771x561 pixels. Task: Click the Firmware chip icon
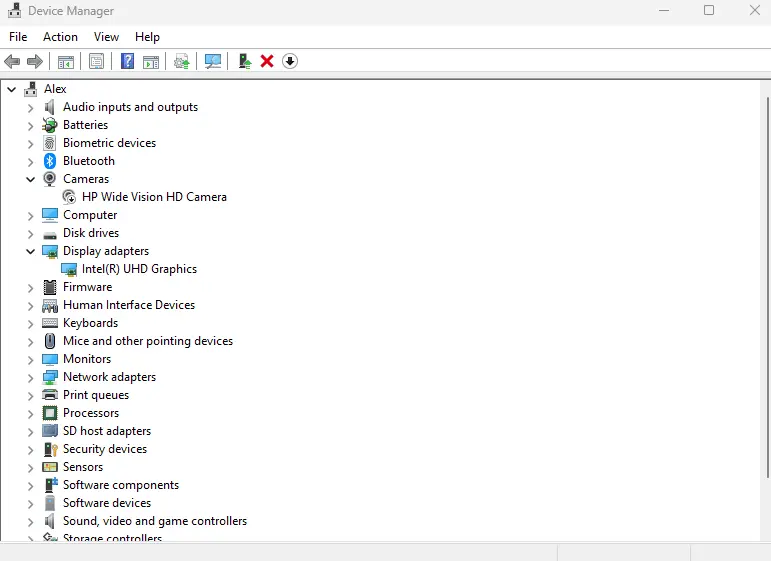(50, 287)
